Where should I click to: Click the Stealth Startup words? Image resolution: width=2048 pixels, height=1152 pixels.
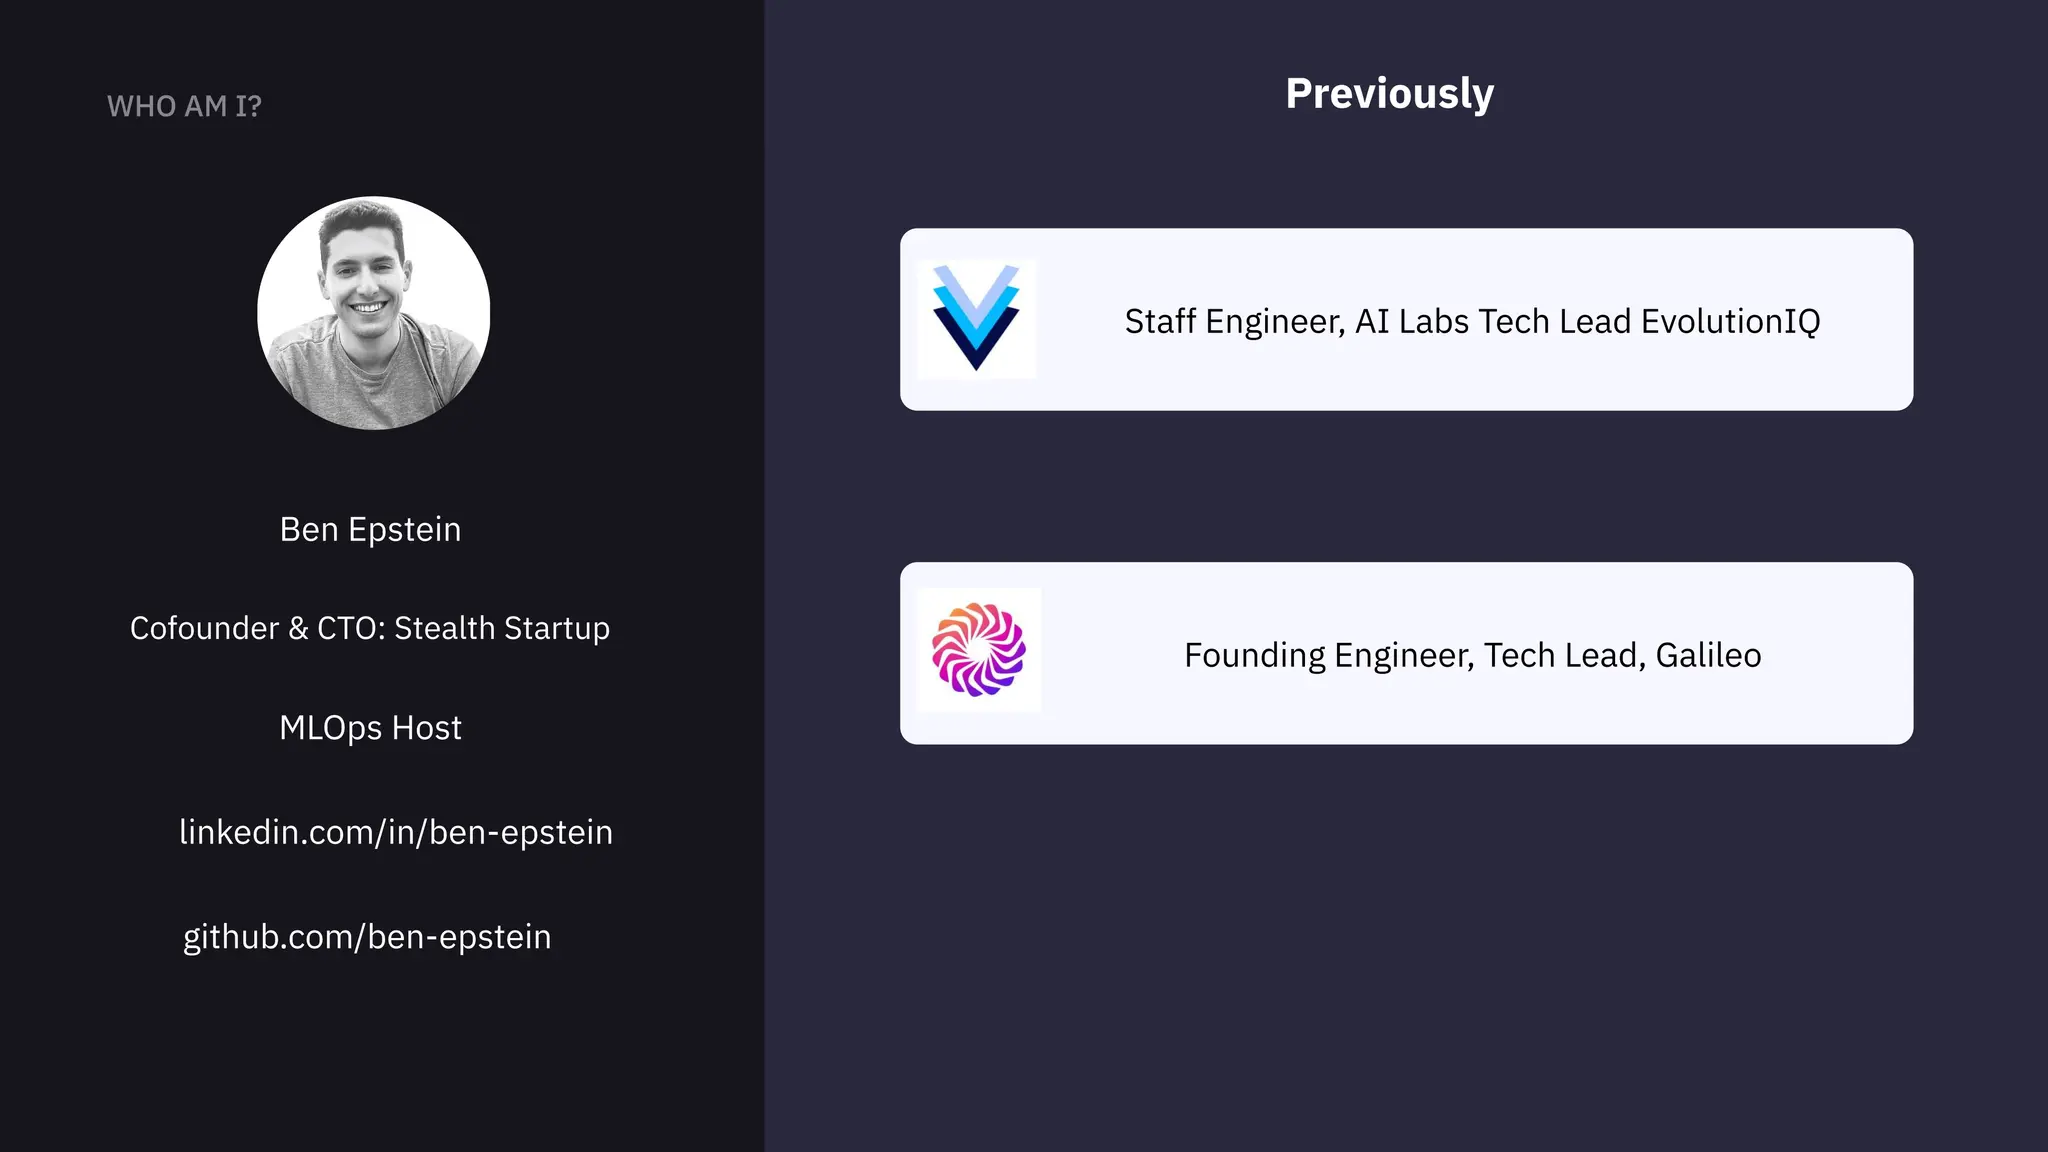pos(502,628)
